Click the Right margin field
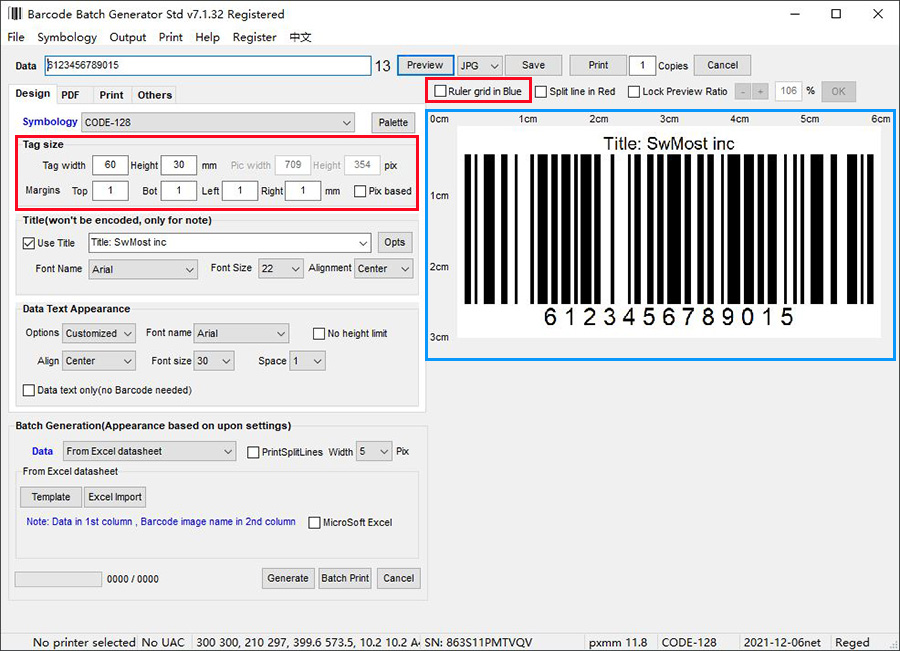The height and width of the screenshot is (651, 900). click(303, 191)
